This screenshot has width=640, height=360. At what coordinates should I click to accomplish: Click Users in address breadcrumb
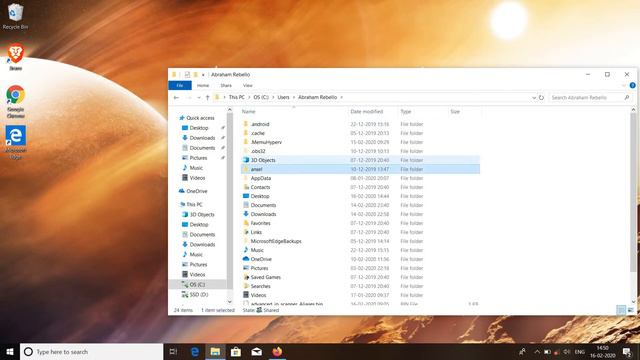point(283,98)
